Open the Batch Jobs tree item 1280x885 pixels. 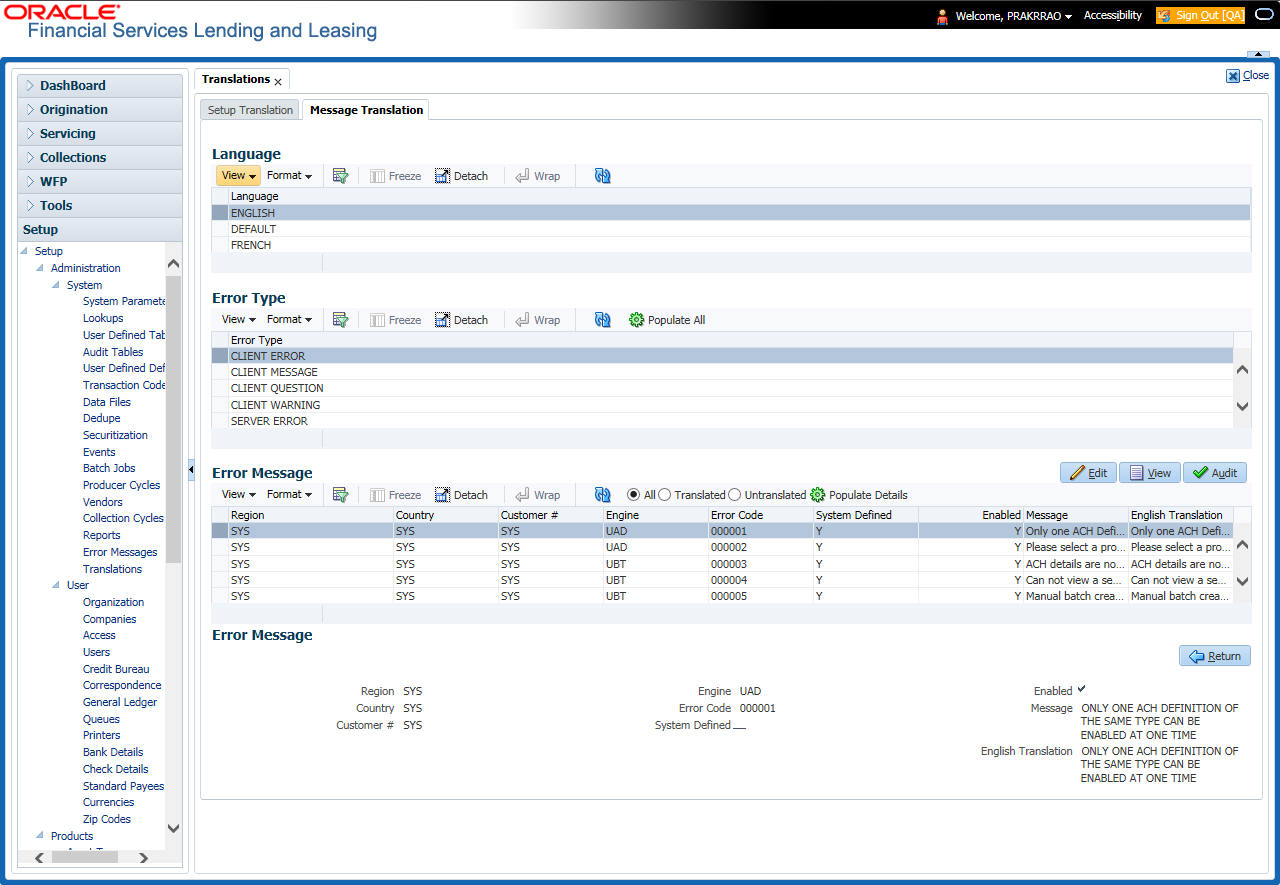(109, 468)
